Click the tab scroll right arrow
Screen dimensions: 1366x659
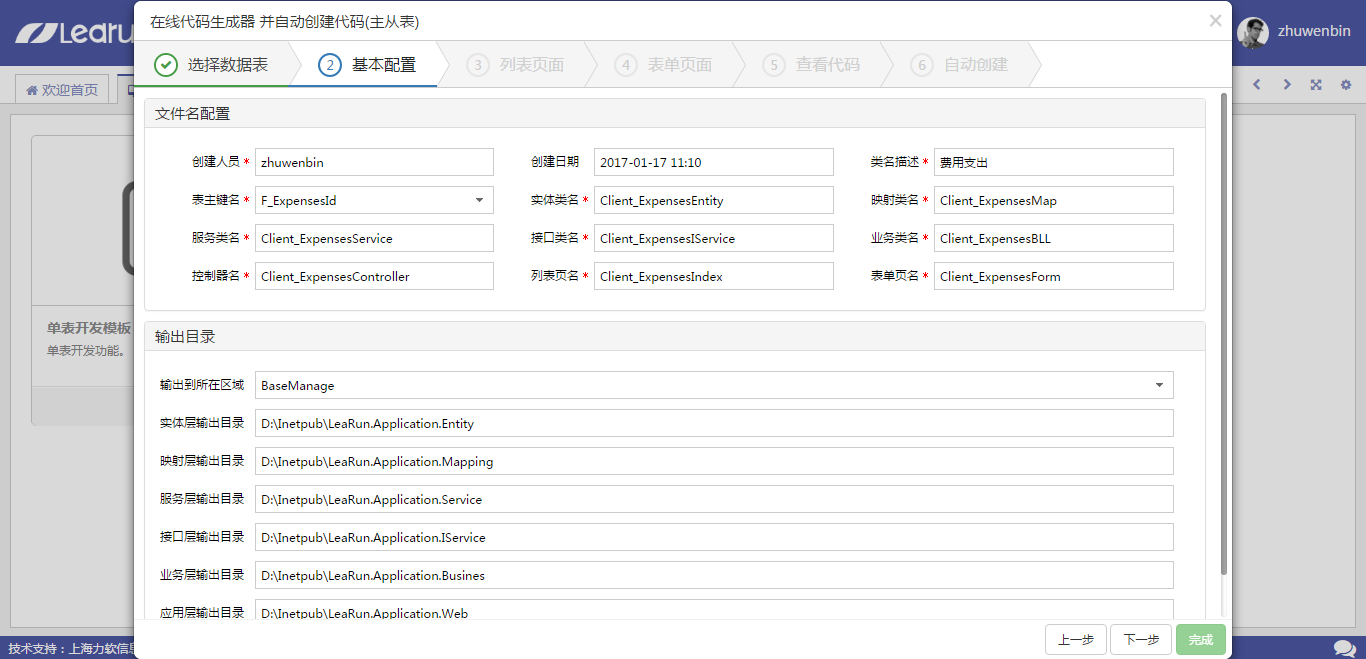point(1287,85)
